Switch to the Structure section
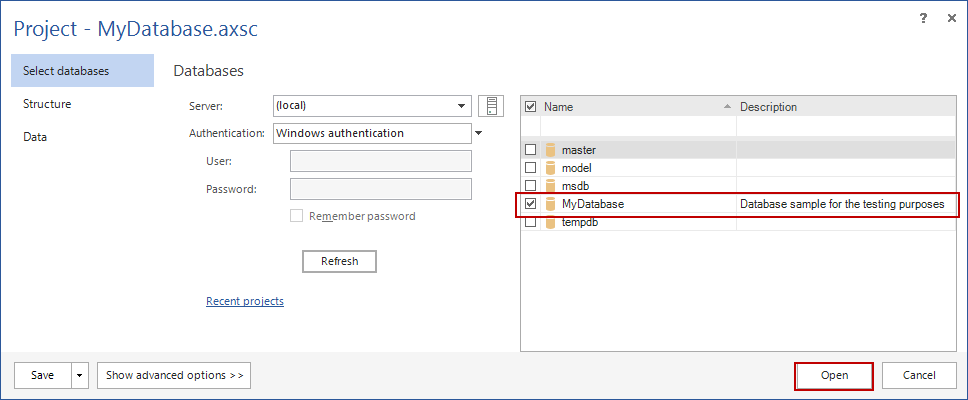 point(47,104)
